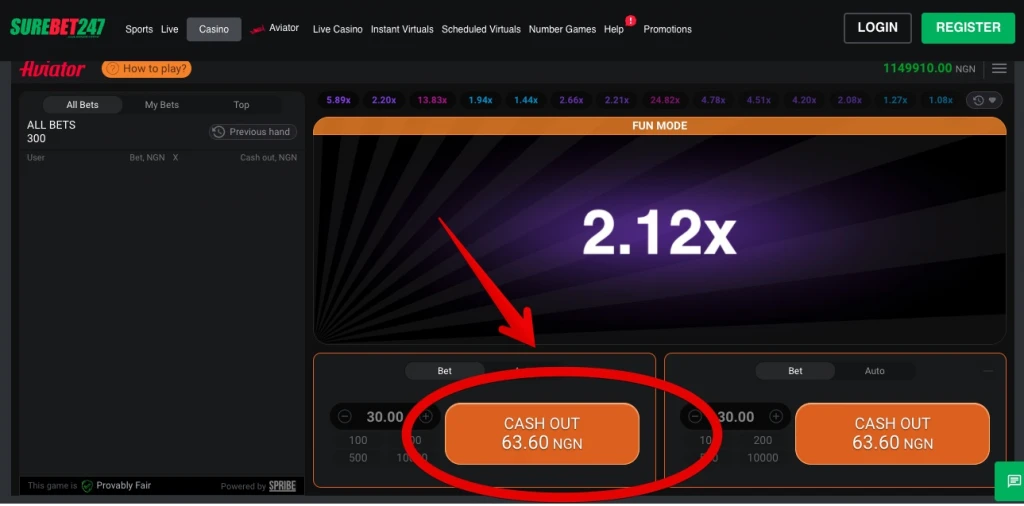This screenshot has width=1024, height=506.
Task: Open the Top bets tab
Action: 241,105
